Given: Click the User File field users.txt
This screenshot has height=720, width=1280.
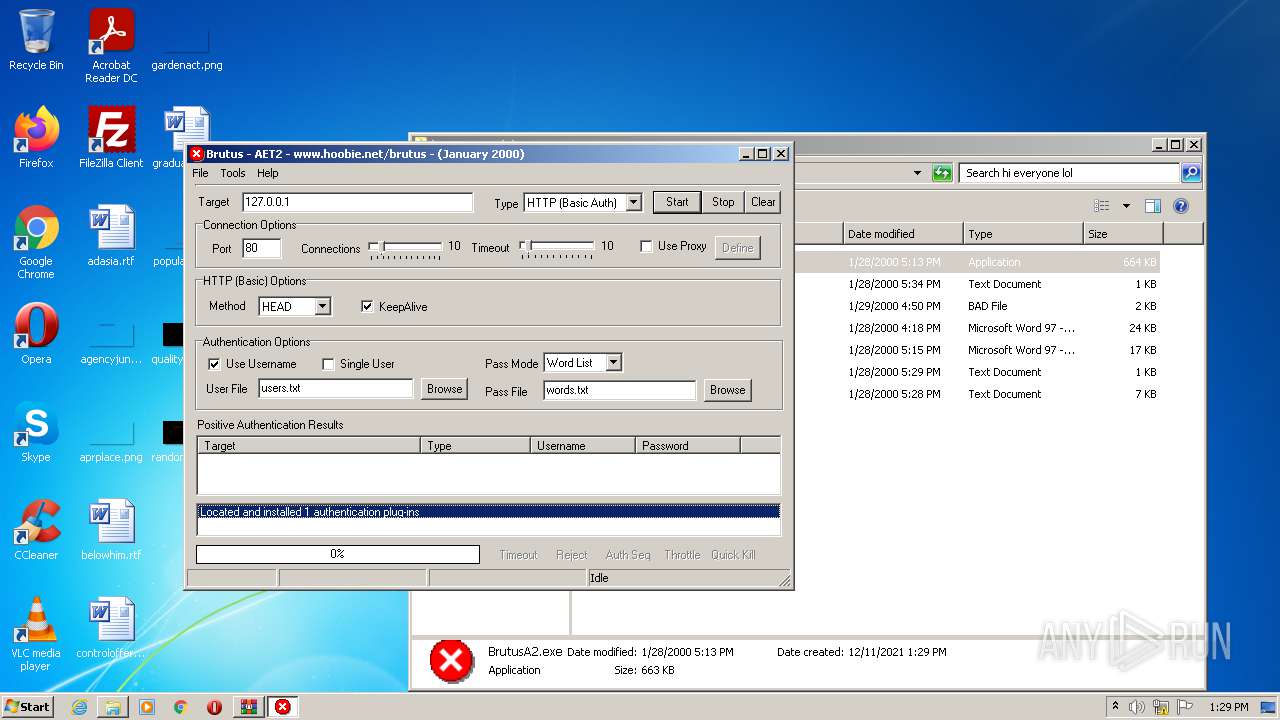Looking at the screenshot, I should pyautogui.click(x=335, y=389).
